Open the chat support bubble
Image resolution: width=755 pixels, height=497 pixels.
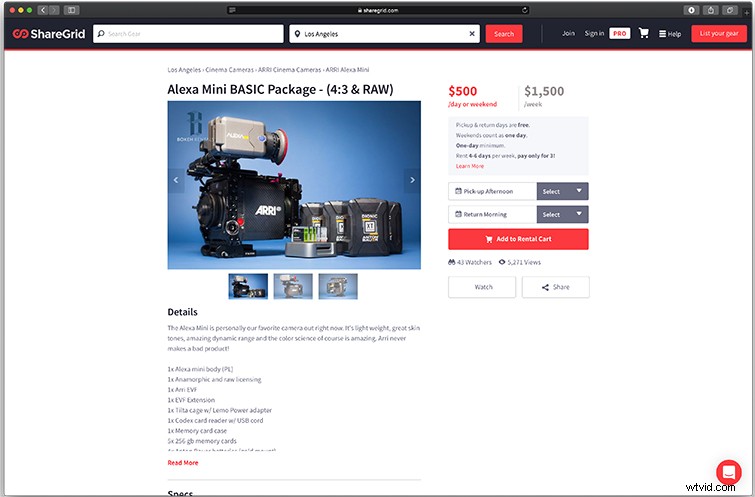coord(727,471)
